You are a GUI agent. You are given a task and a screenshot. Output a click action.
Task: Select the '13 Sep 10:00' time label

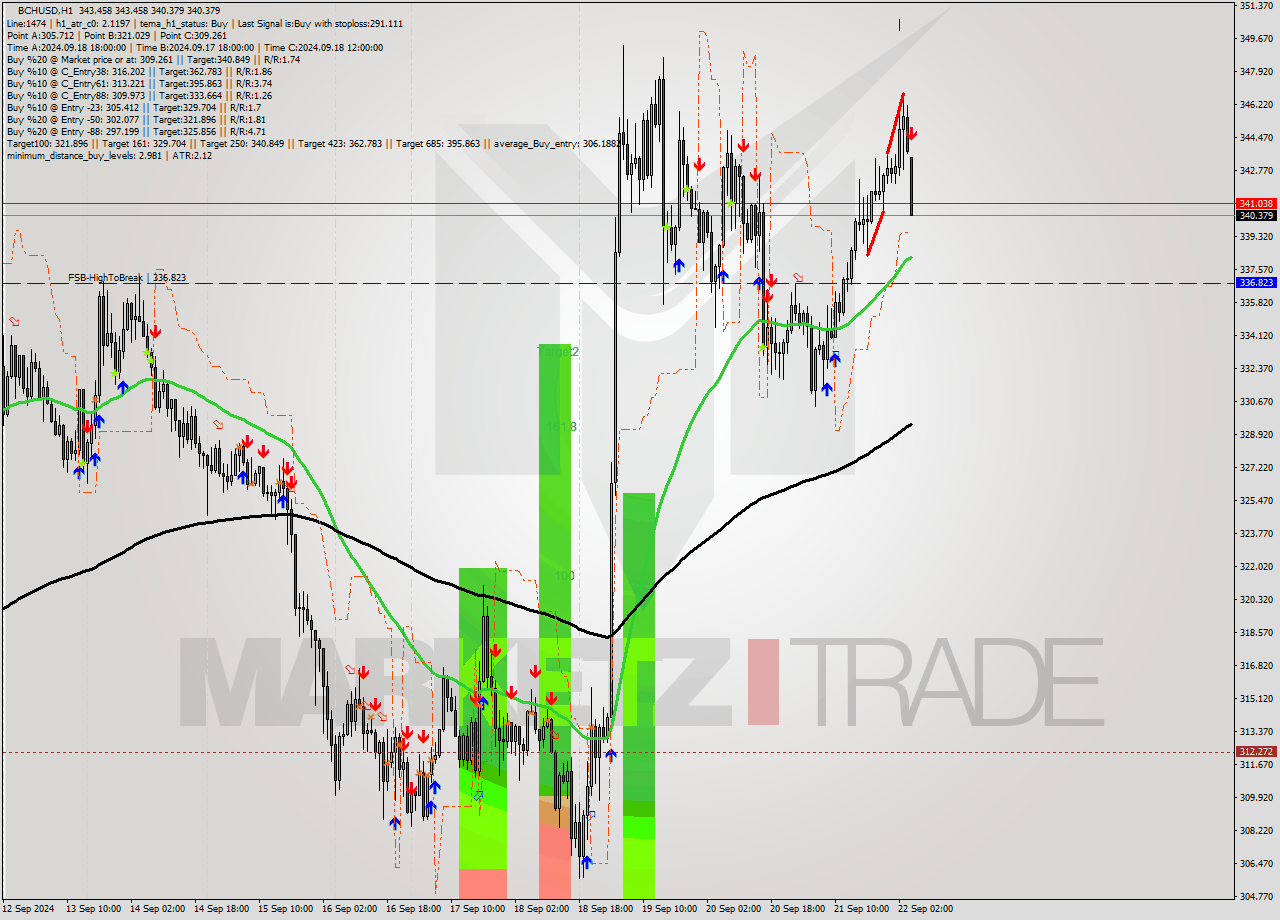tap(93, 909)
